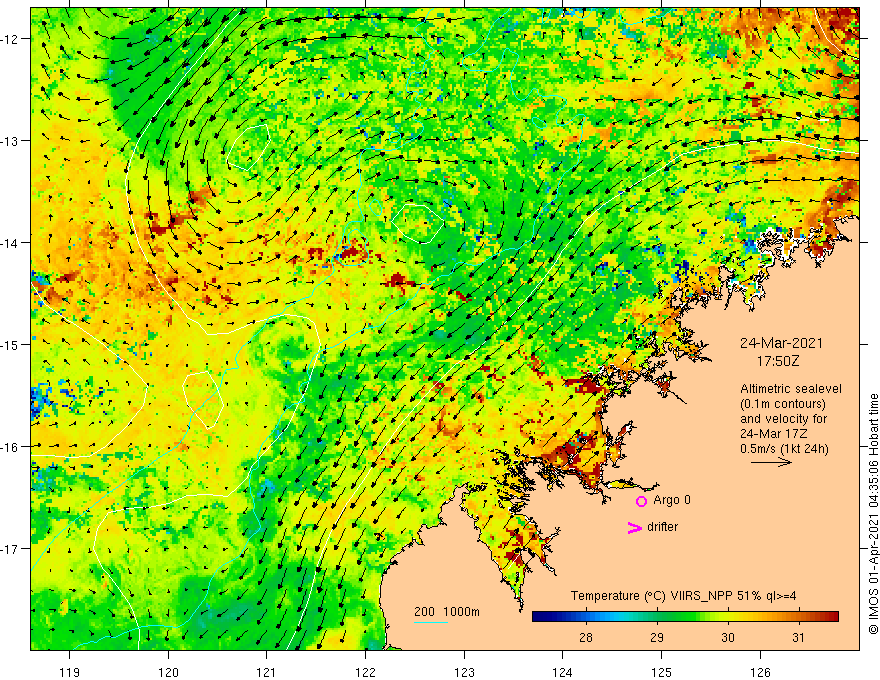Image resolution: width=880 pixels, height=680 pixels.
Task: Click the dark blue end of temperature bar
Action: coord(539,617)
